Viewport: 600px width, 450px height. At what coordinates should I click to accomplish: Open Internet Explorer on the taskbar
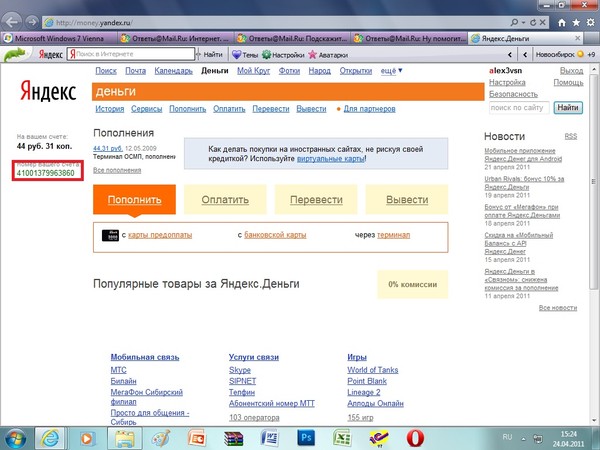(x=51, y=438)
